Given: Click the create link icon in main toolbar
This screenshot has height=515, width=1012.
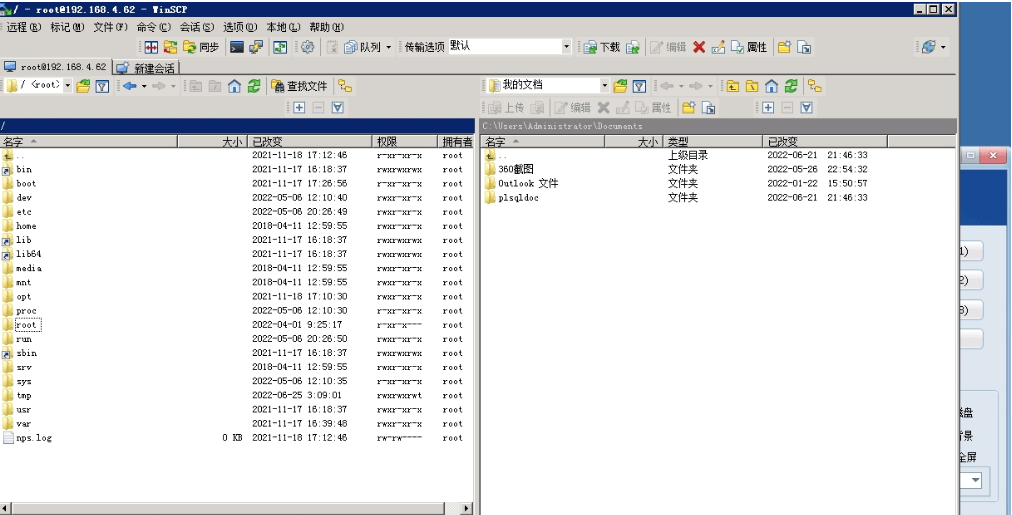Looking at the screenshot, I should pyautogui.click(x=804, y=47).
